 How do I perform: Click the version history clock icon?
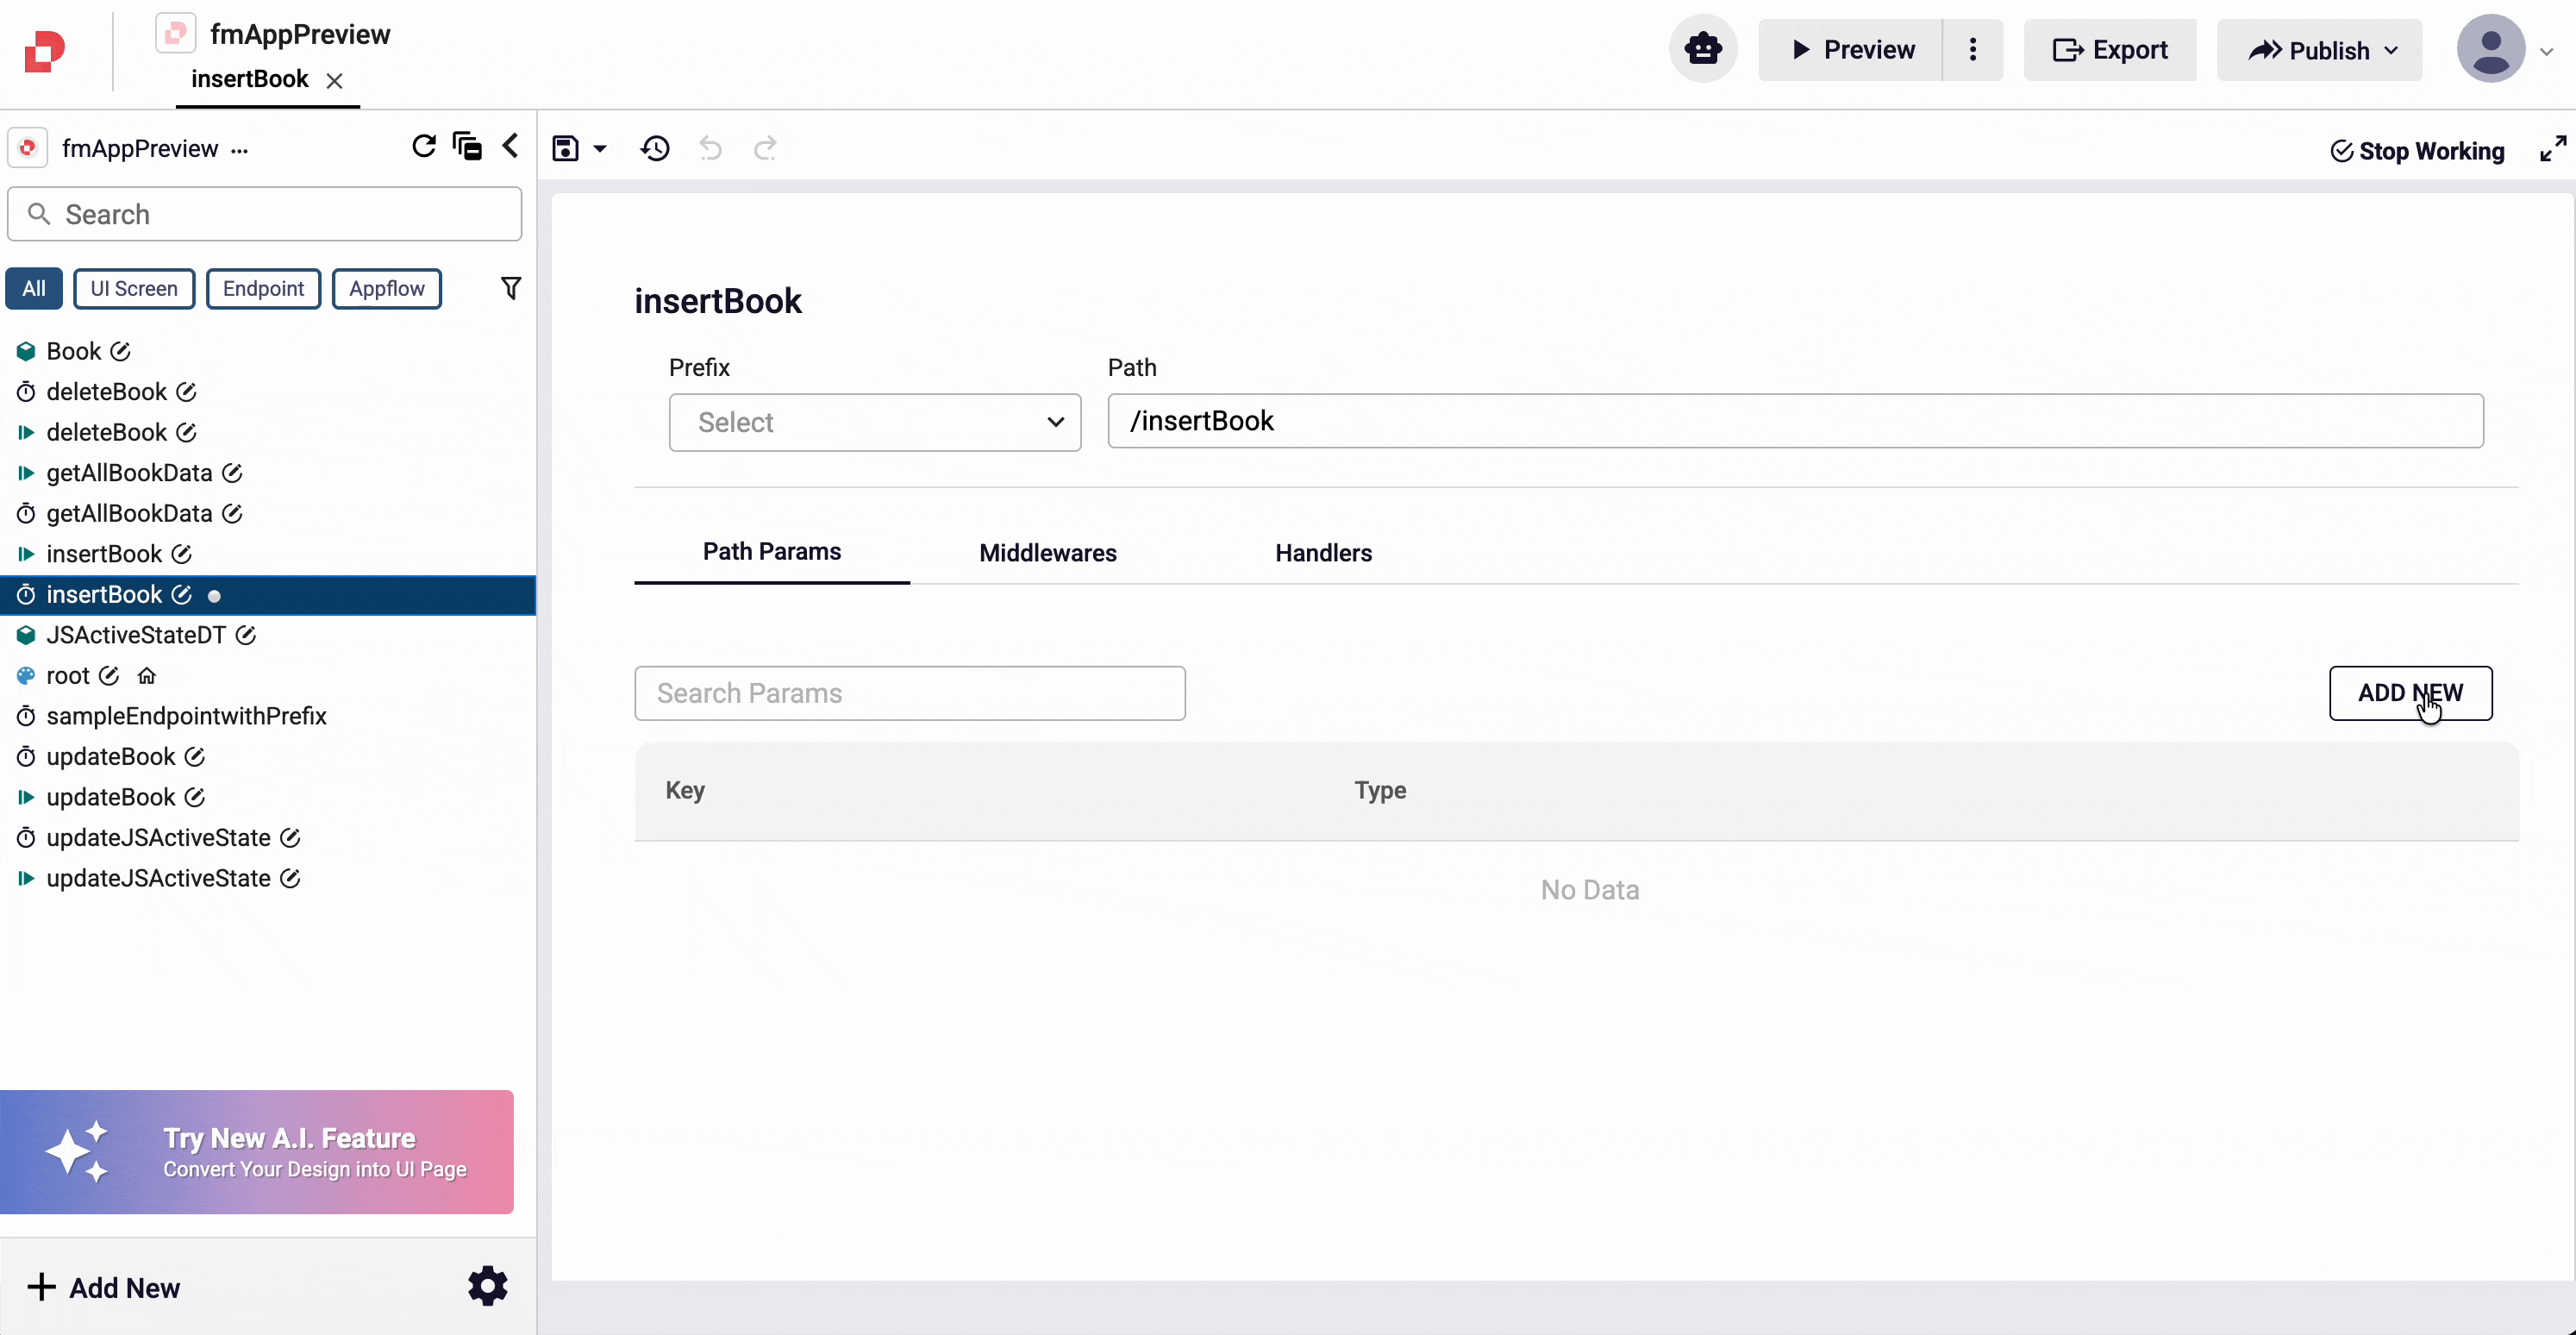point(655,149)
